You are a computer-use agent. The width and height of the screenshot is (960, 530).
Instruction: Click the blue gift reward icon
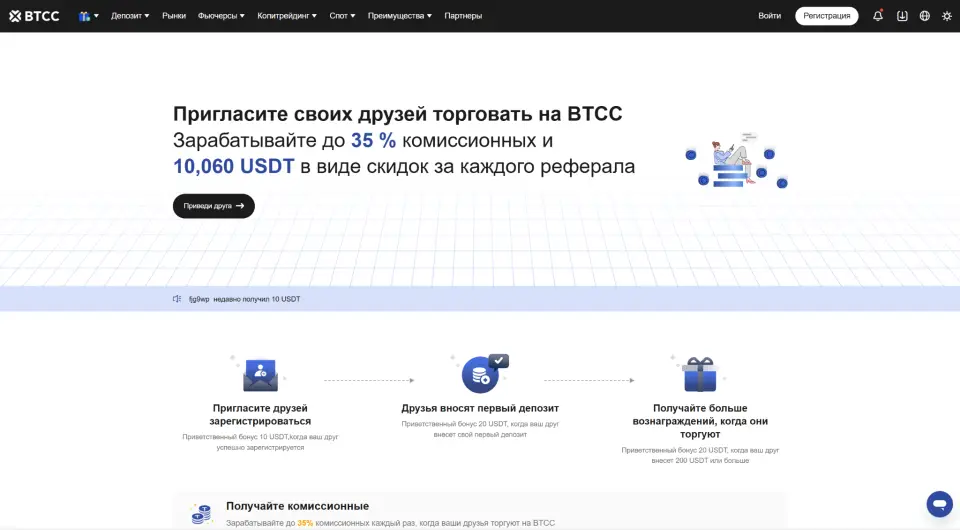[700, 375]
